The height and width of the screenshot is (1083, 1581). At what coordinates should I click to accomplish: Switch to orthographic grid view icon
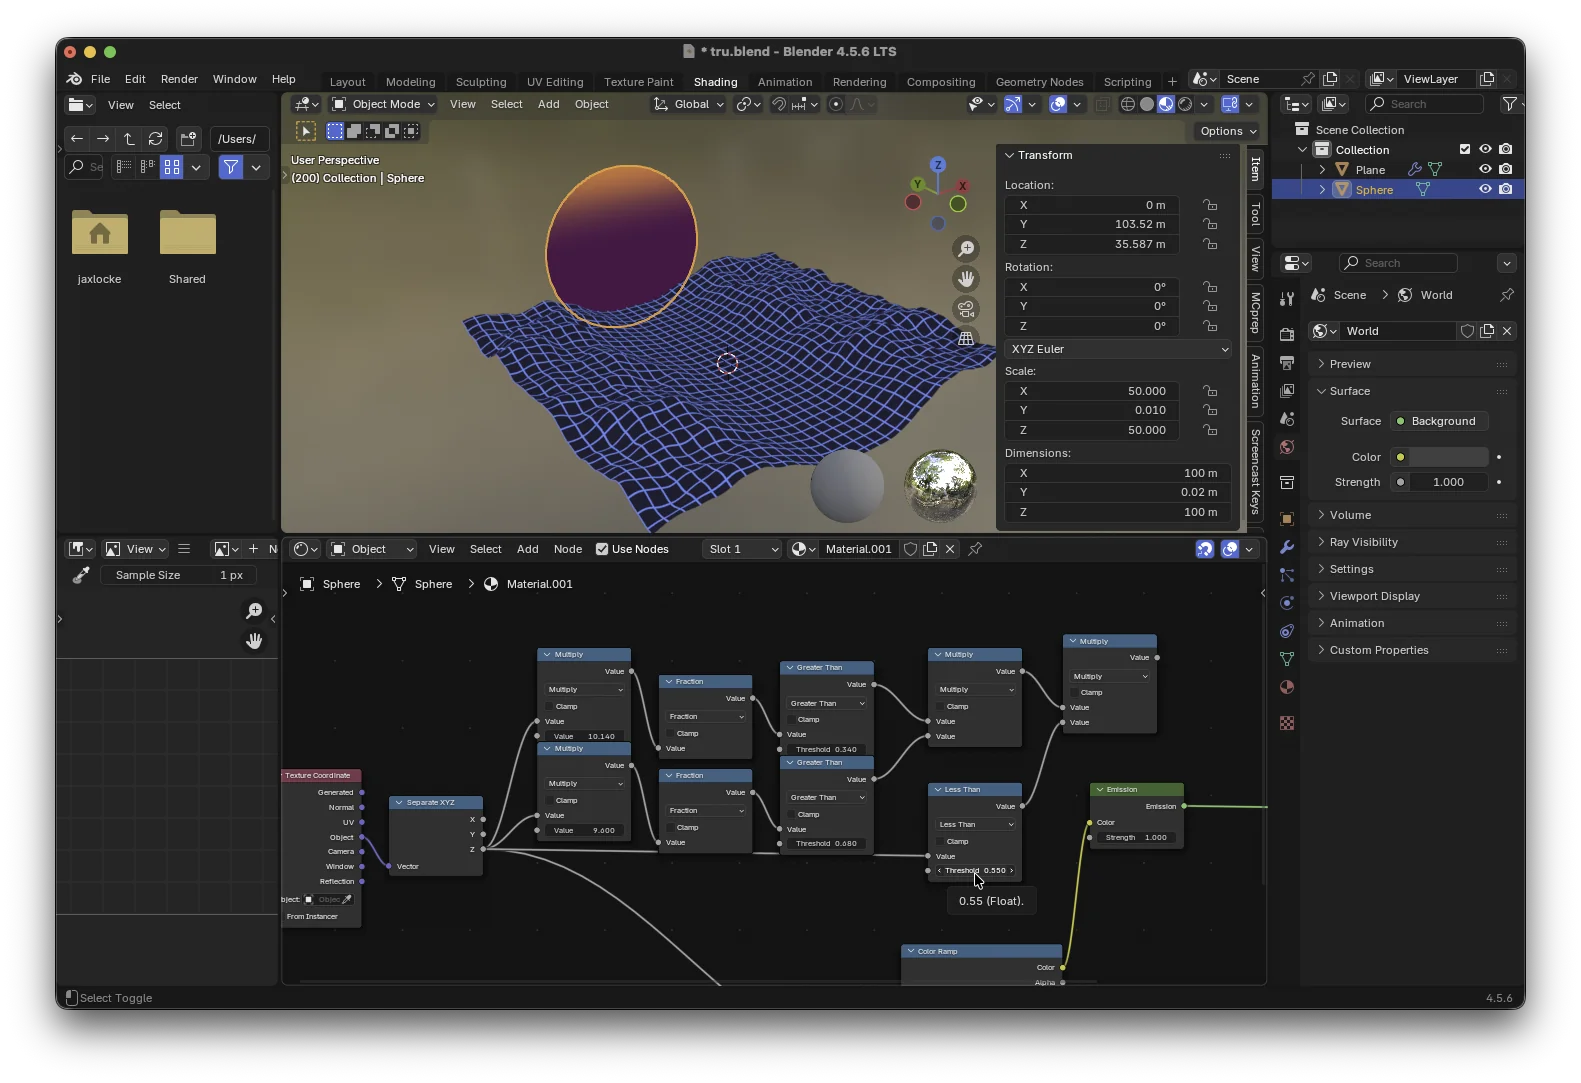966,339
